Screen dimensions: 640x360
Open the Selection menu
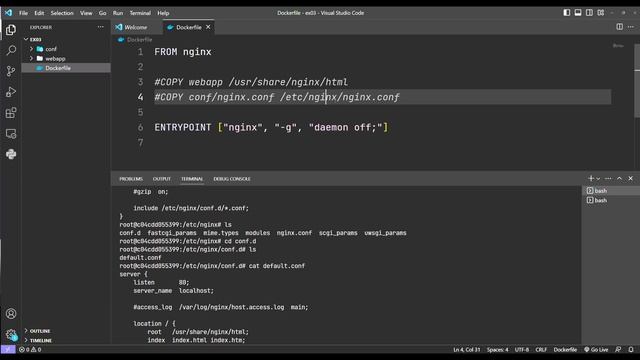coord(62,13)
